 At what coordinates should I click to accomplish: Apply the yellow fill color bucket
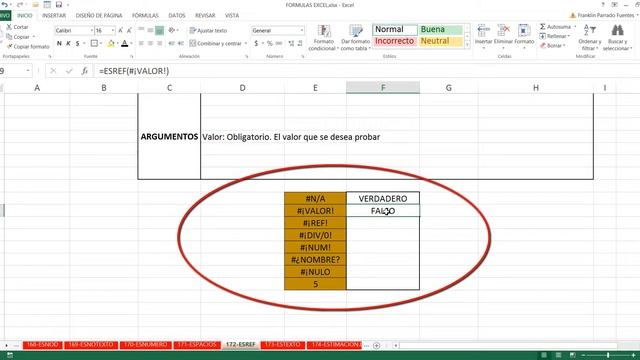(x=111, y=43)
